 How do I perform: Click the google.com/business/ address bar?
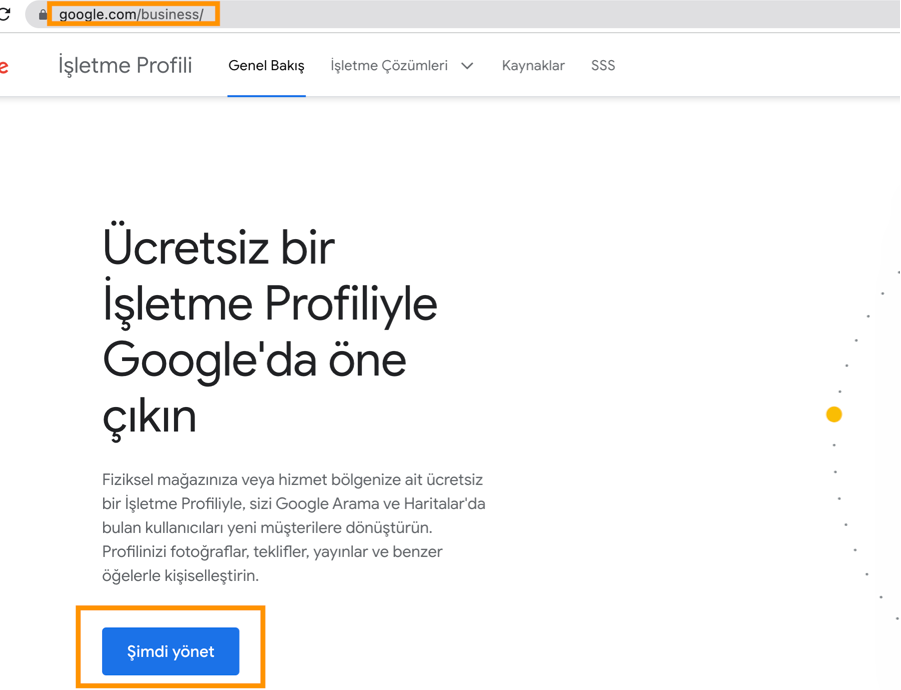tap(463, 14)
